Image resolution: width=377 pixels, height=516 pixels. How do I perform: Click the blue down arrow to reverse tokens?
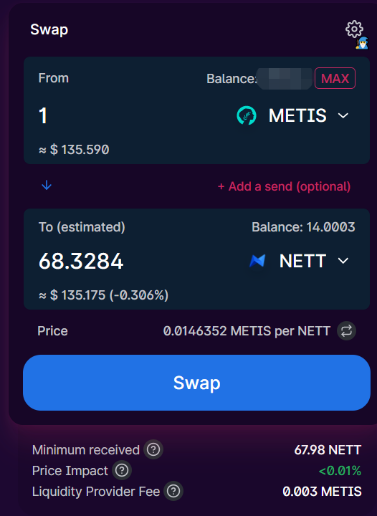pyautogui.click(x=47, y=185)
